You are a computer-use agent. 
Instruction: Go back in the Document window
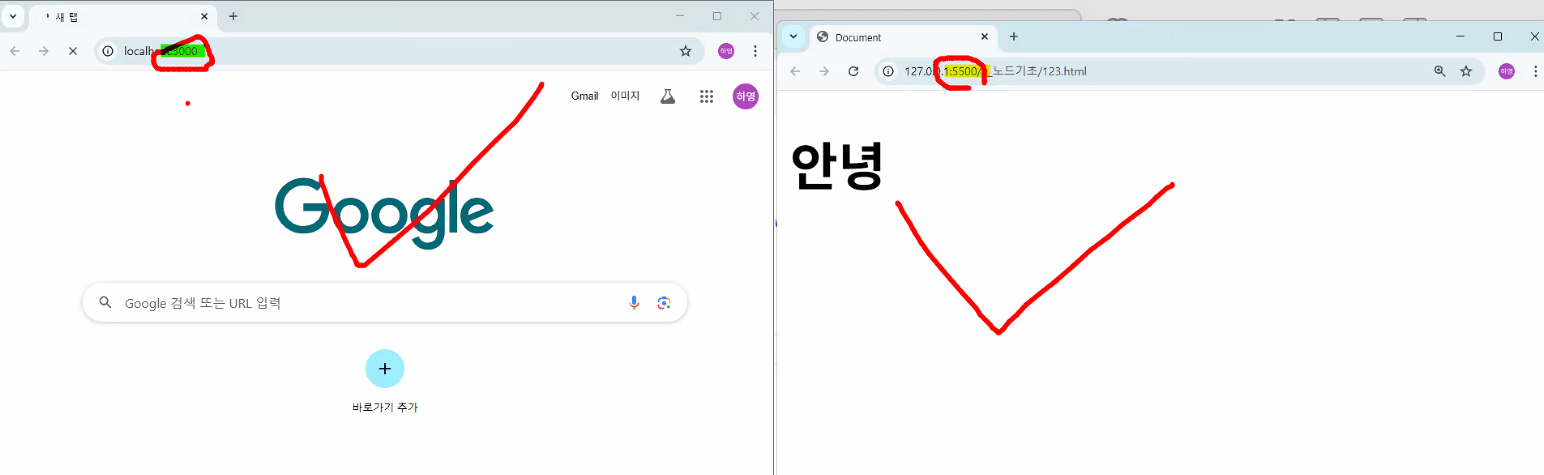click(x=795, y=71)
